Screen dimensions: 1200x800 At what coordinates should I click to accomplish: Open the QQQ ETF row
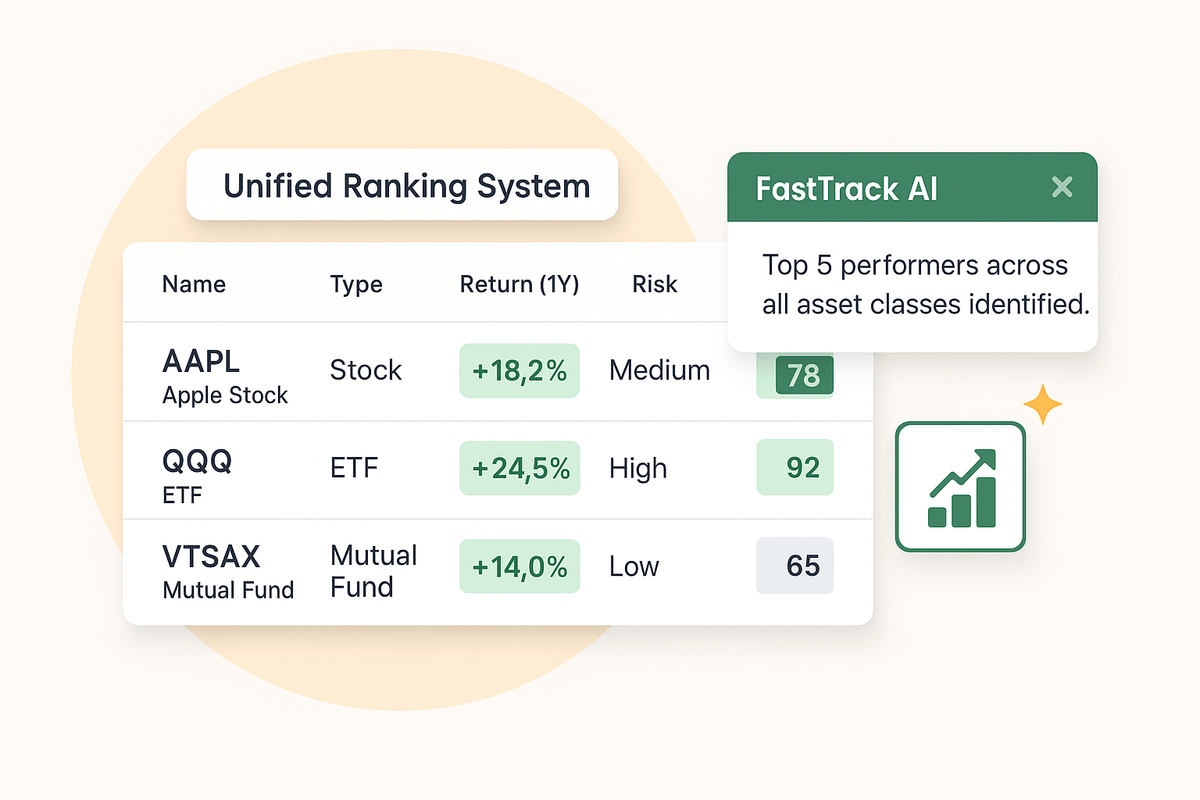tap(498, 470)
